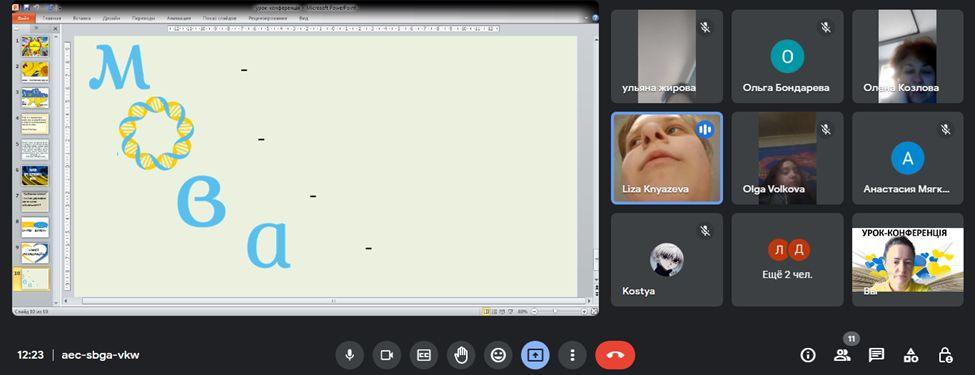The height and width of the screenshot is (375, 975).
Task: Show the participants list icon
Action: [x=842, y=355]
